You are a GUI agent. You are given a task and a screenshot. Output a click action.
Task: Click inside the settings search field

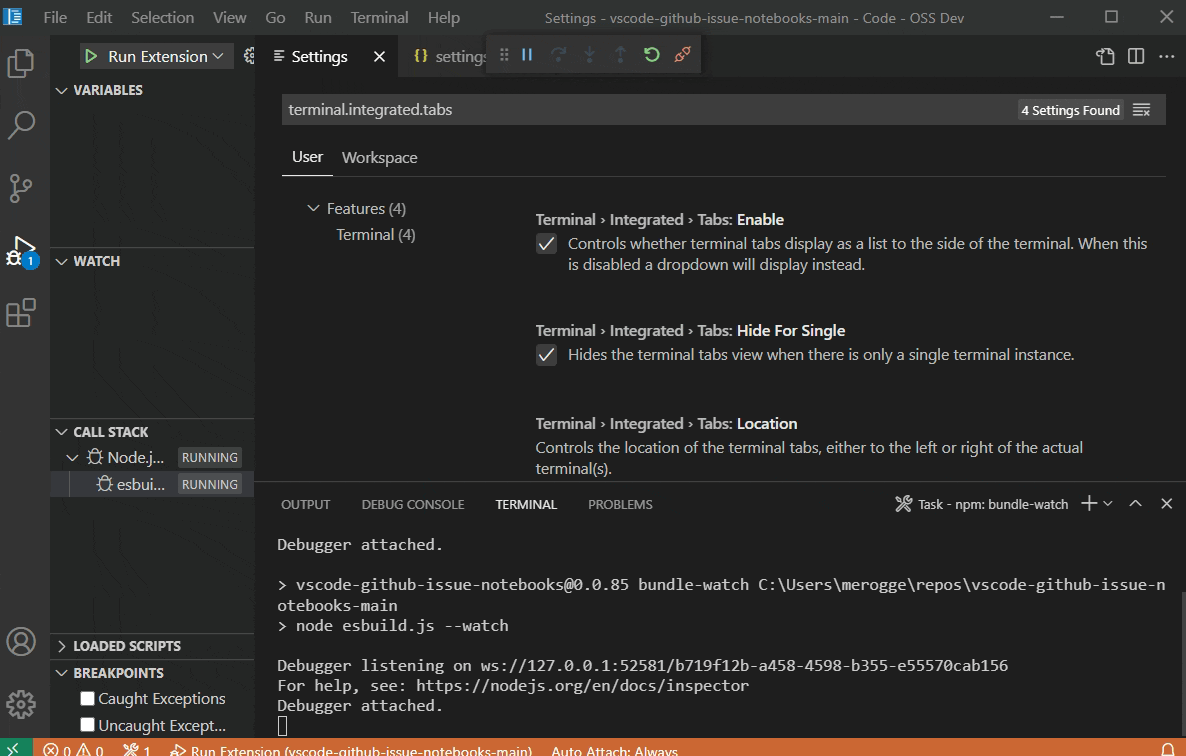pos(600,110)
